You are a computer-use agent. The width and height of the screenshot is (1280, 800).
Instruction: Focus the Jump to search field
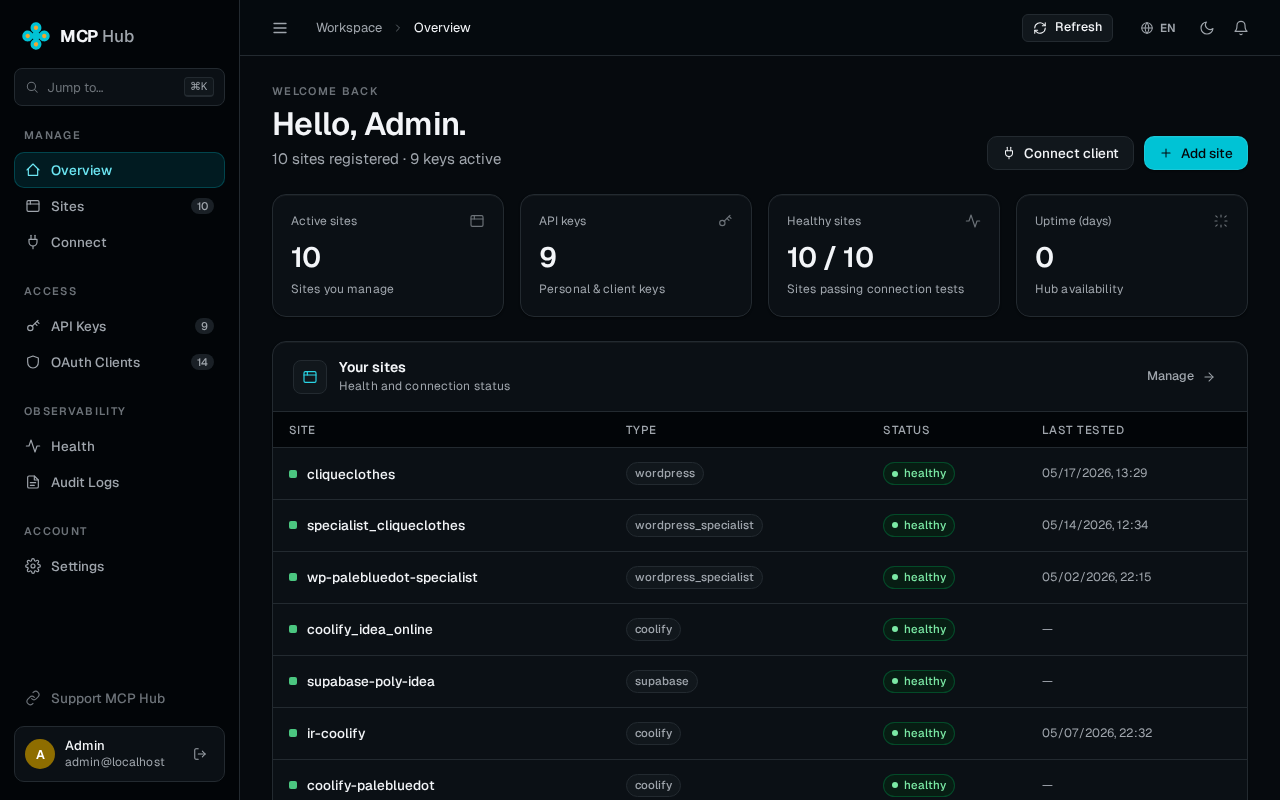coord(119,87)
